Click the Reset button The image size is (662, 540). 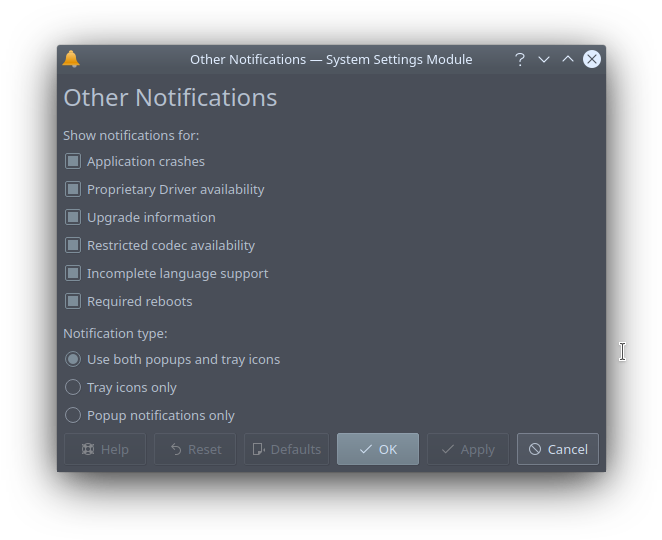(195, 449)
